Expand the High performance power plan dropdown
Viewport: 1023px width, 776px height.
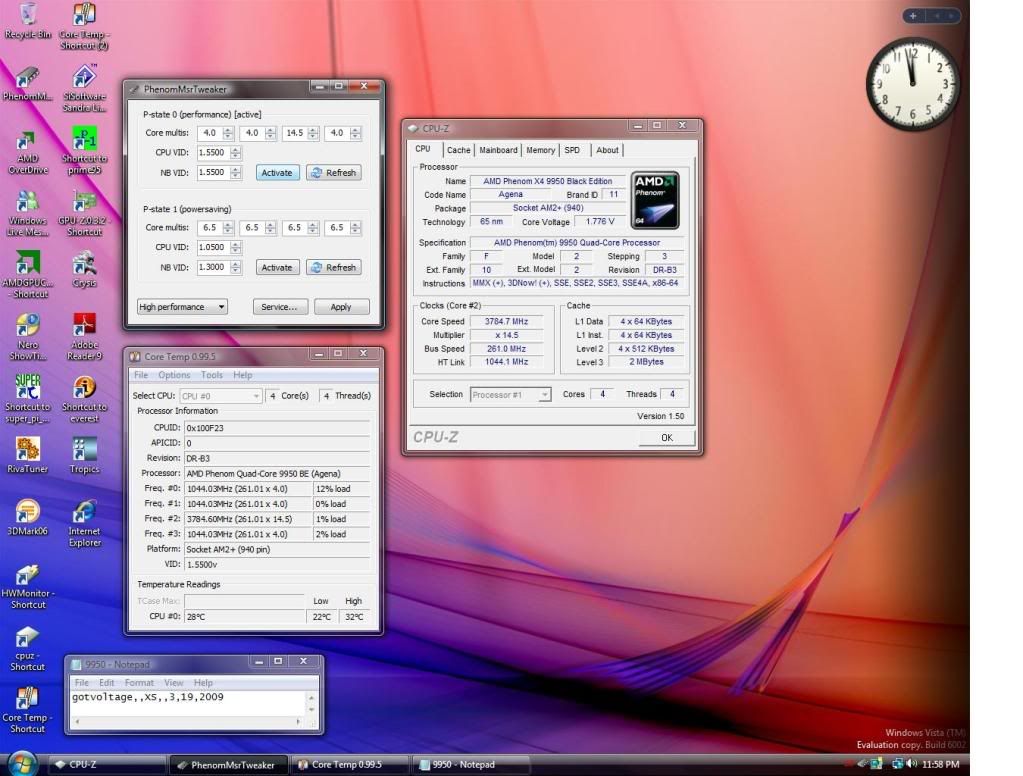(x=182, y=307)
